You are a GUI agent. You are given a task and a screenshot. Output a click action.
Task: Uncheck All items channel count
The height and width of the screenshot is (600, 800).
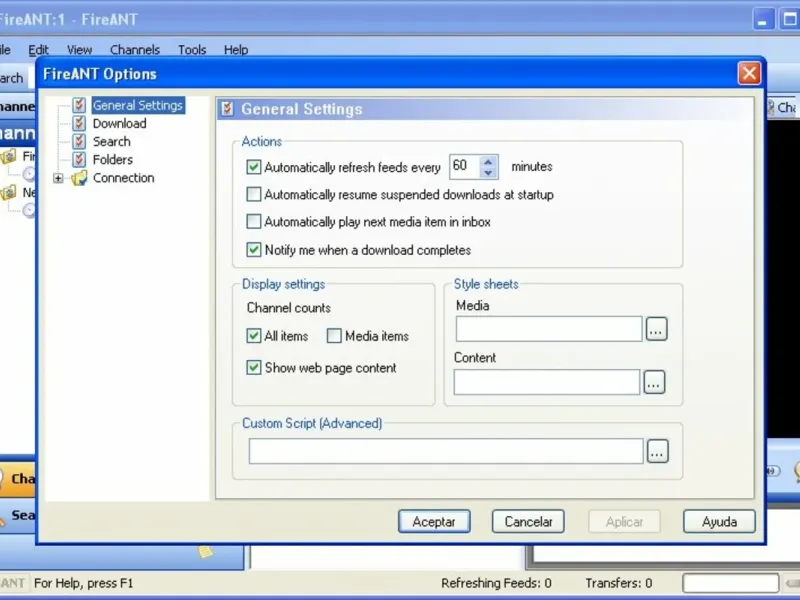click(254, 336)
